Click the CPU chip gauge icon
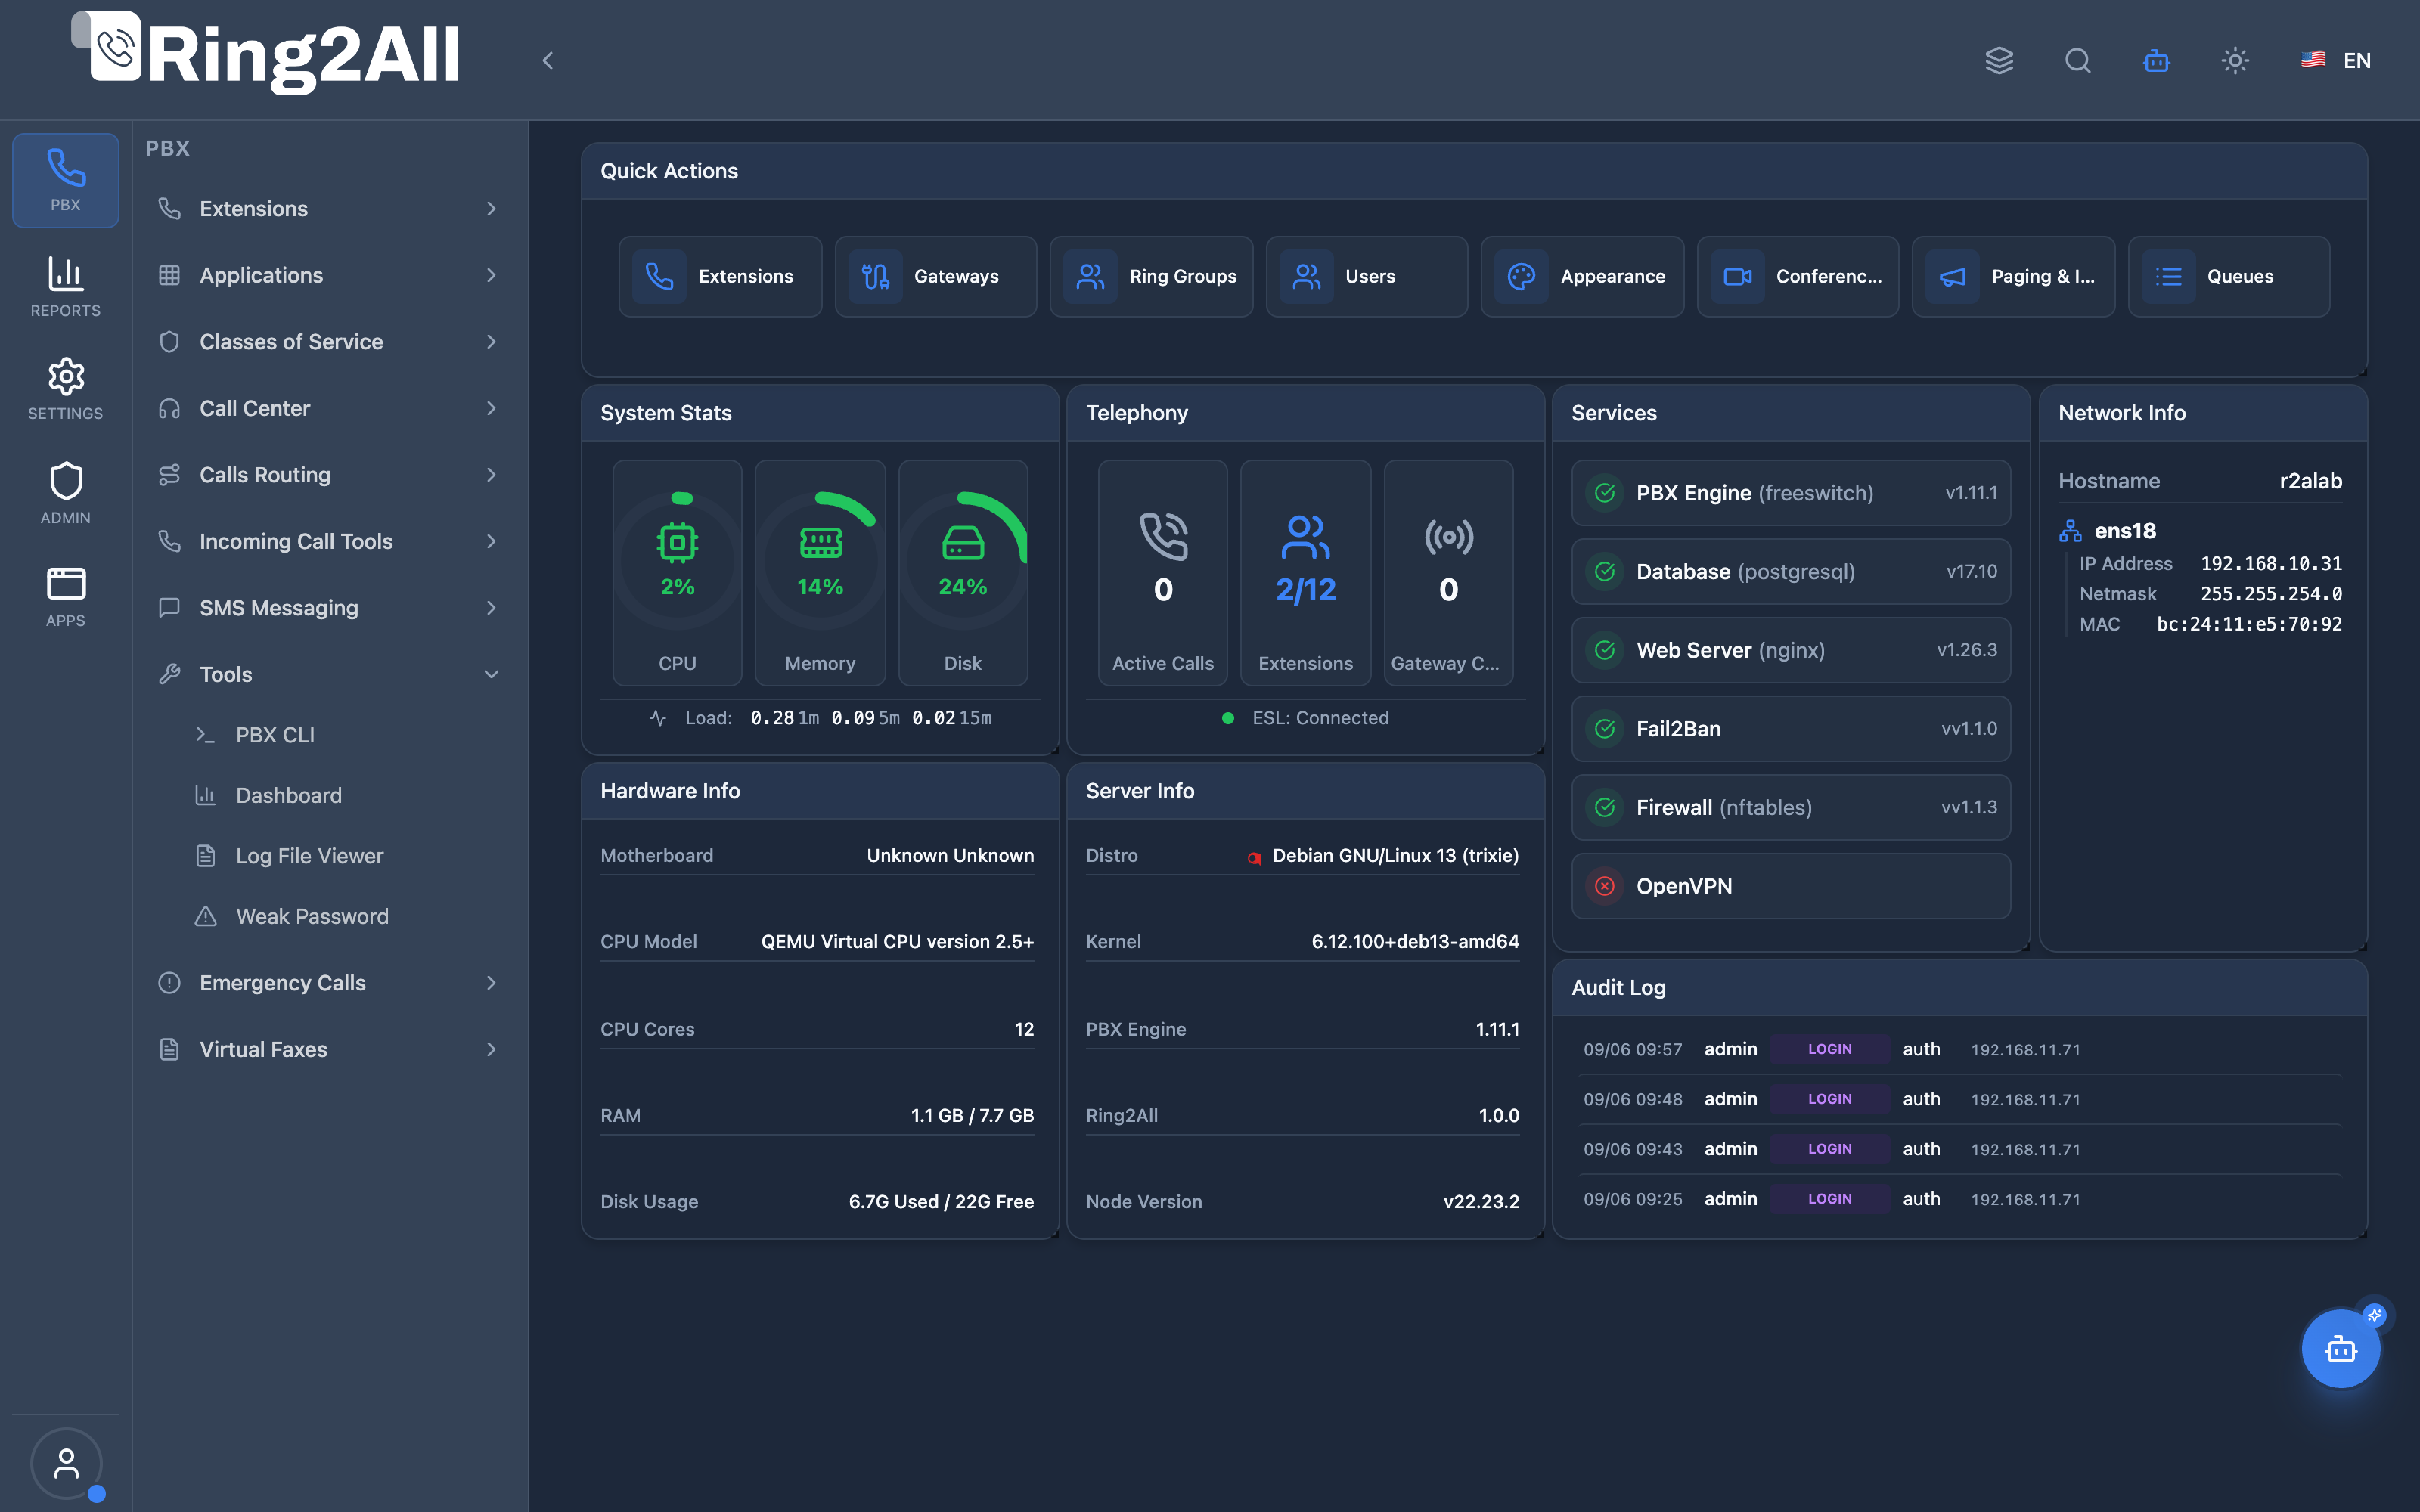2420x1512 pixels. (x=677, y=542)
